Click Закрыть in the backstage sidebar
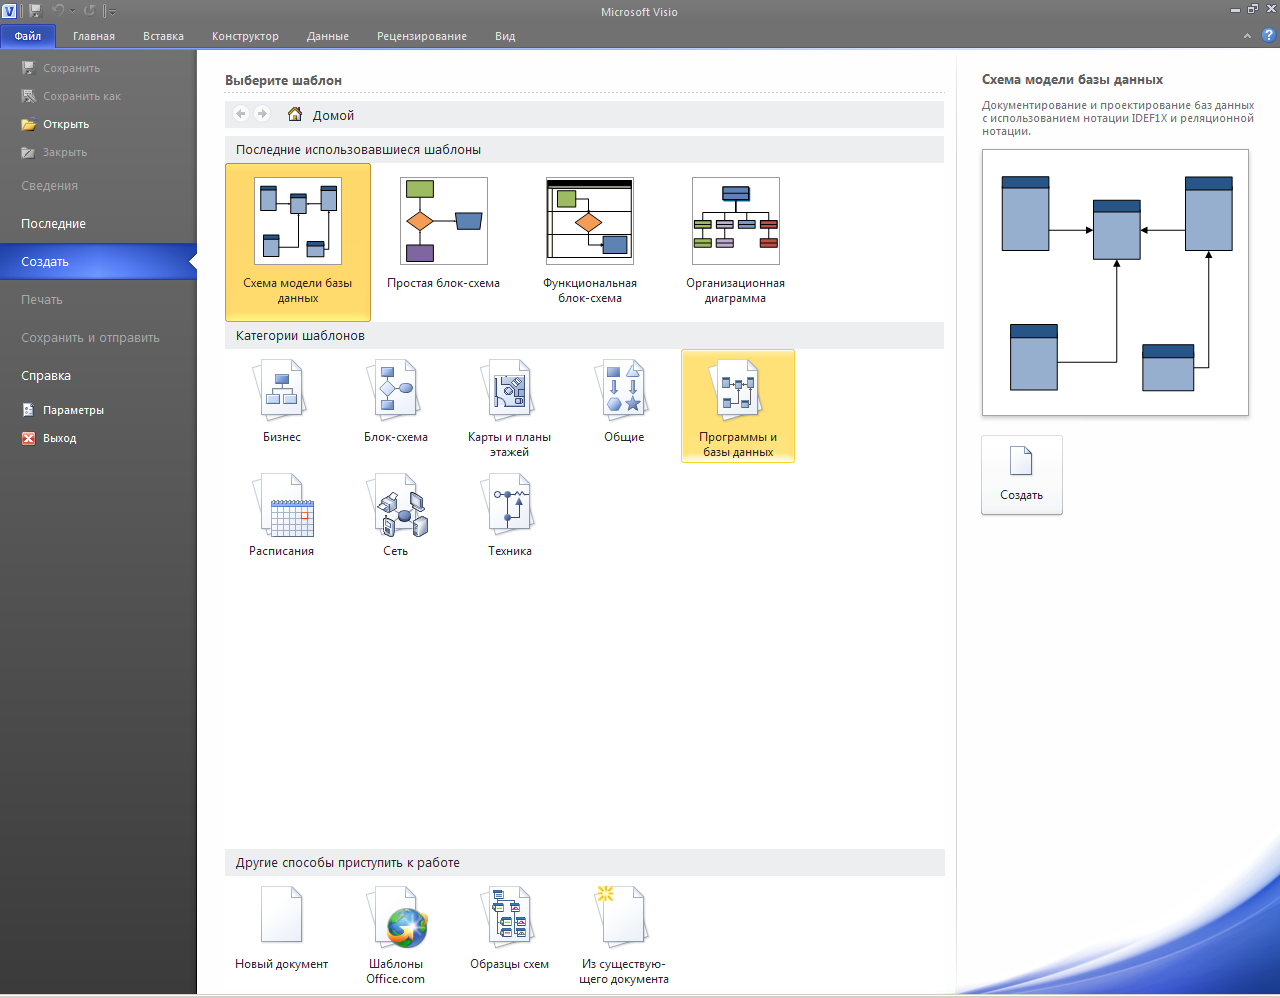The width and height of the screenshot is (1280, 998). [x=54, y=152]
